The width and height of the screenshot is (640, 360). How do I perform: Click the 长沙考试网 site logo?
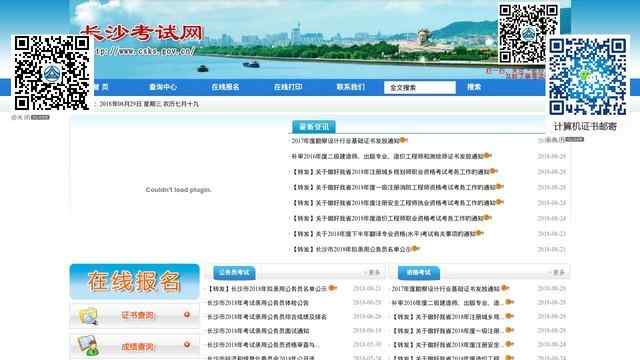[x=142, y=33]
